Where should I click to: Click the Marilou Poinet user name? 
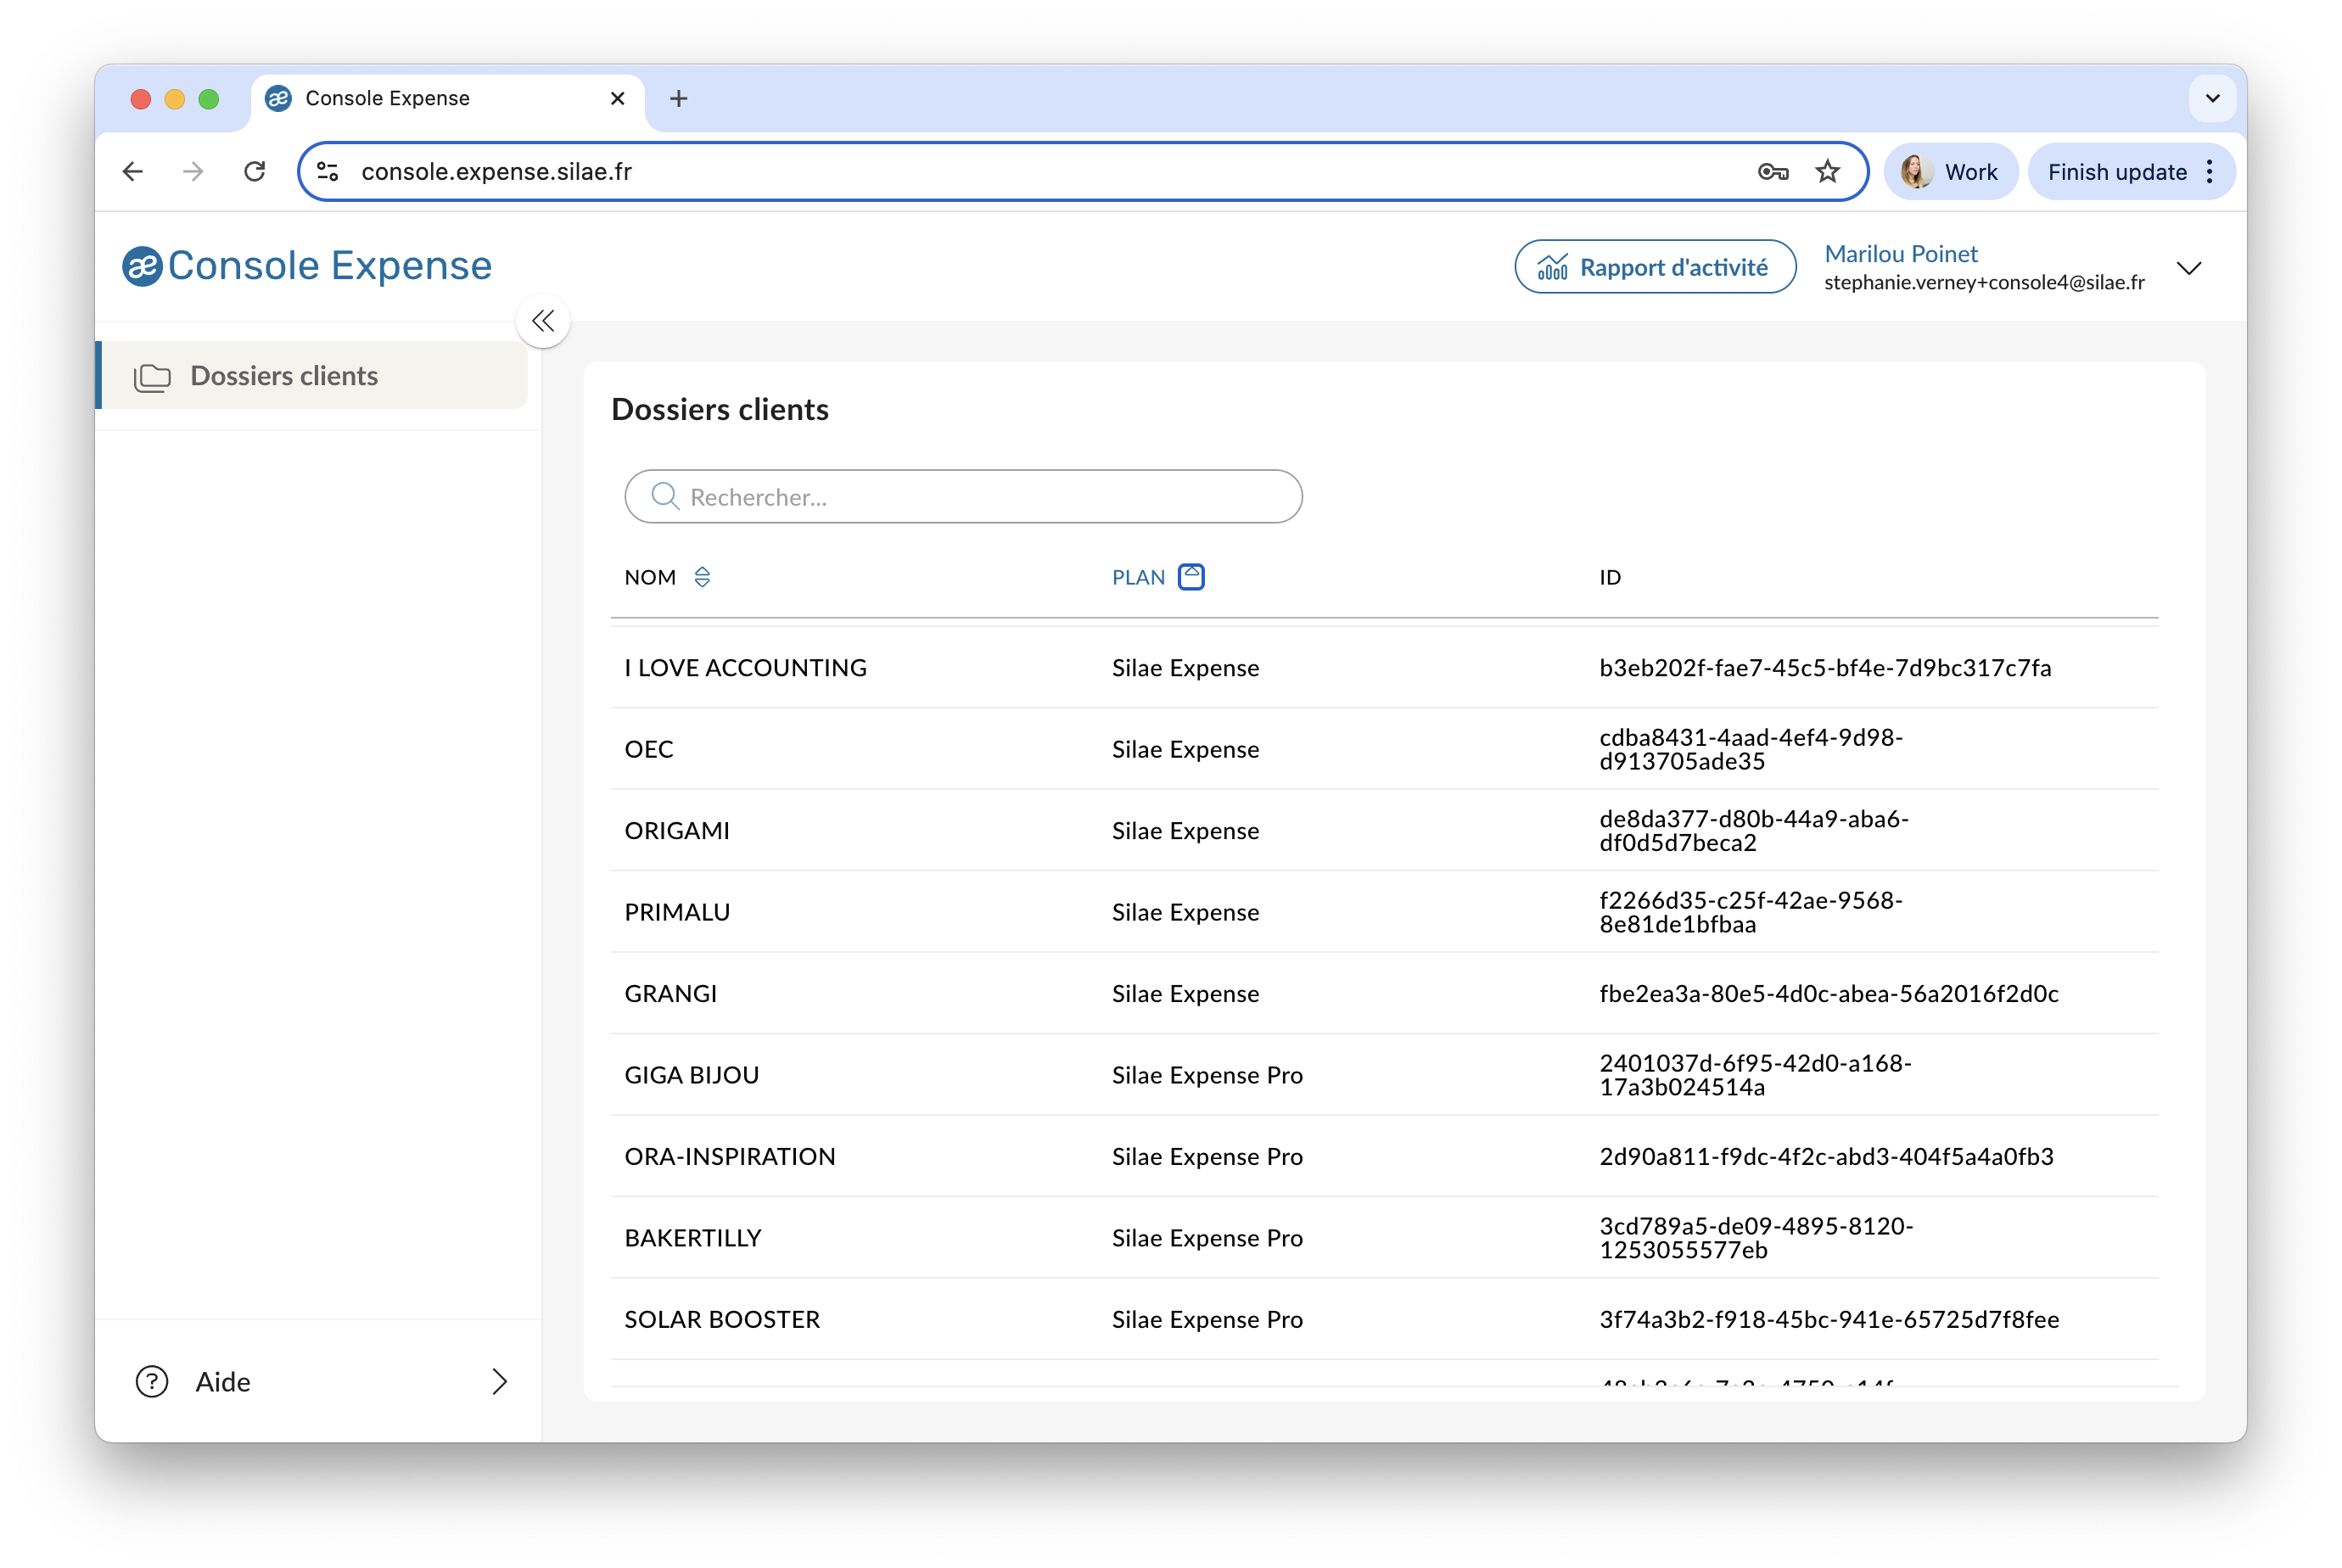tap(1900, 254)
